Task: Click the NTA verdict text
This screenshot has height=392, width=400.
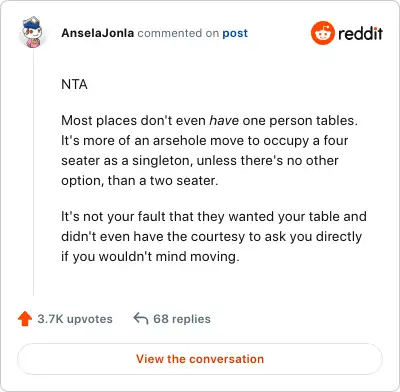Action: point(74,84)
